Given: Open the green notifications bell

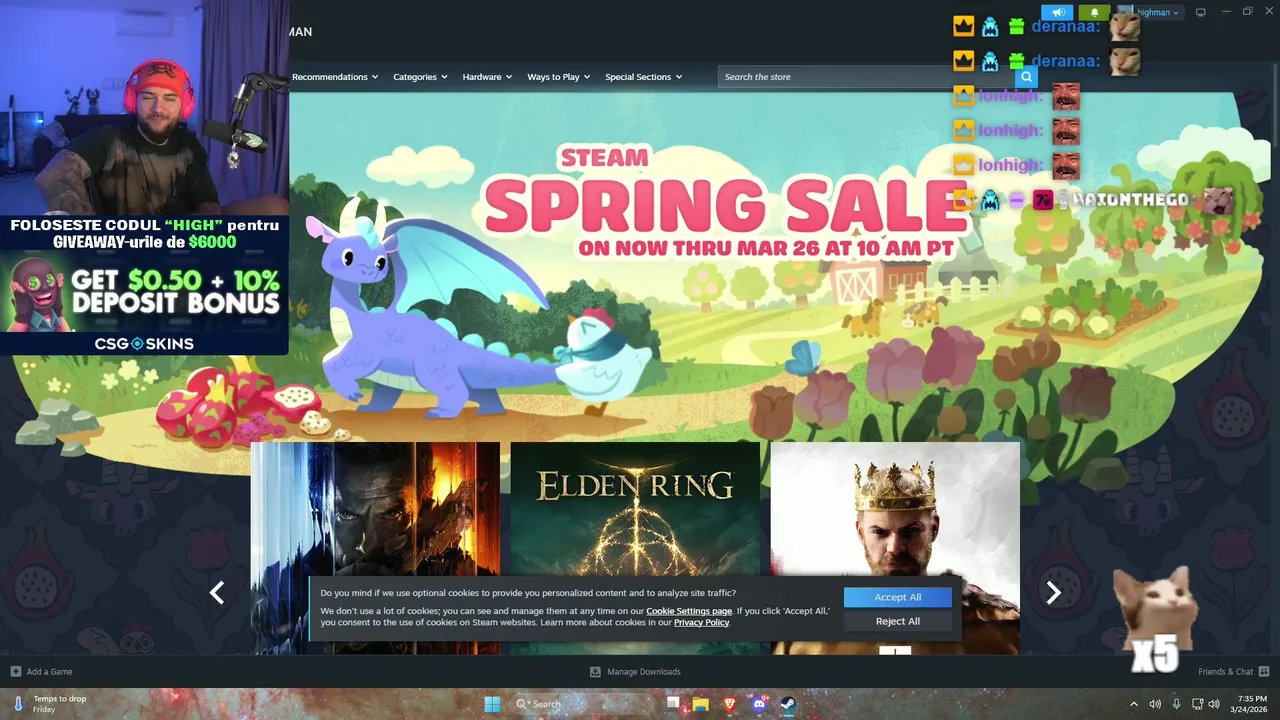Looking at the screenshot, I should tap(1094, 13).
